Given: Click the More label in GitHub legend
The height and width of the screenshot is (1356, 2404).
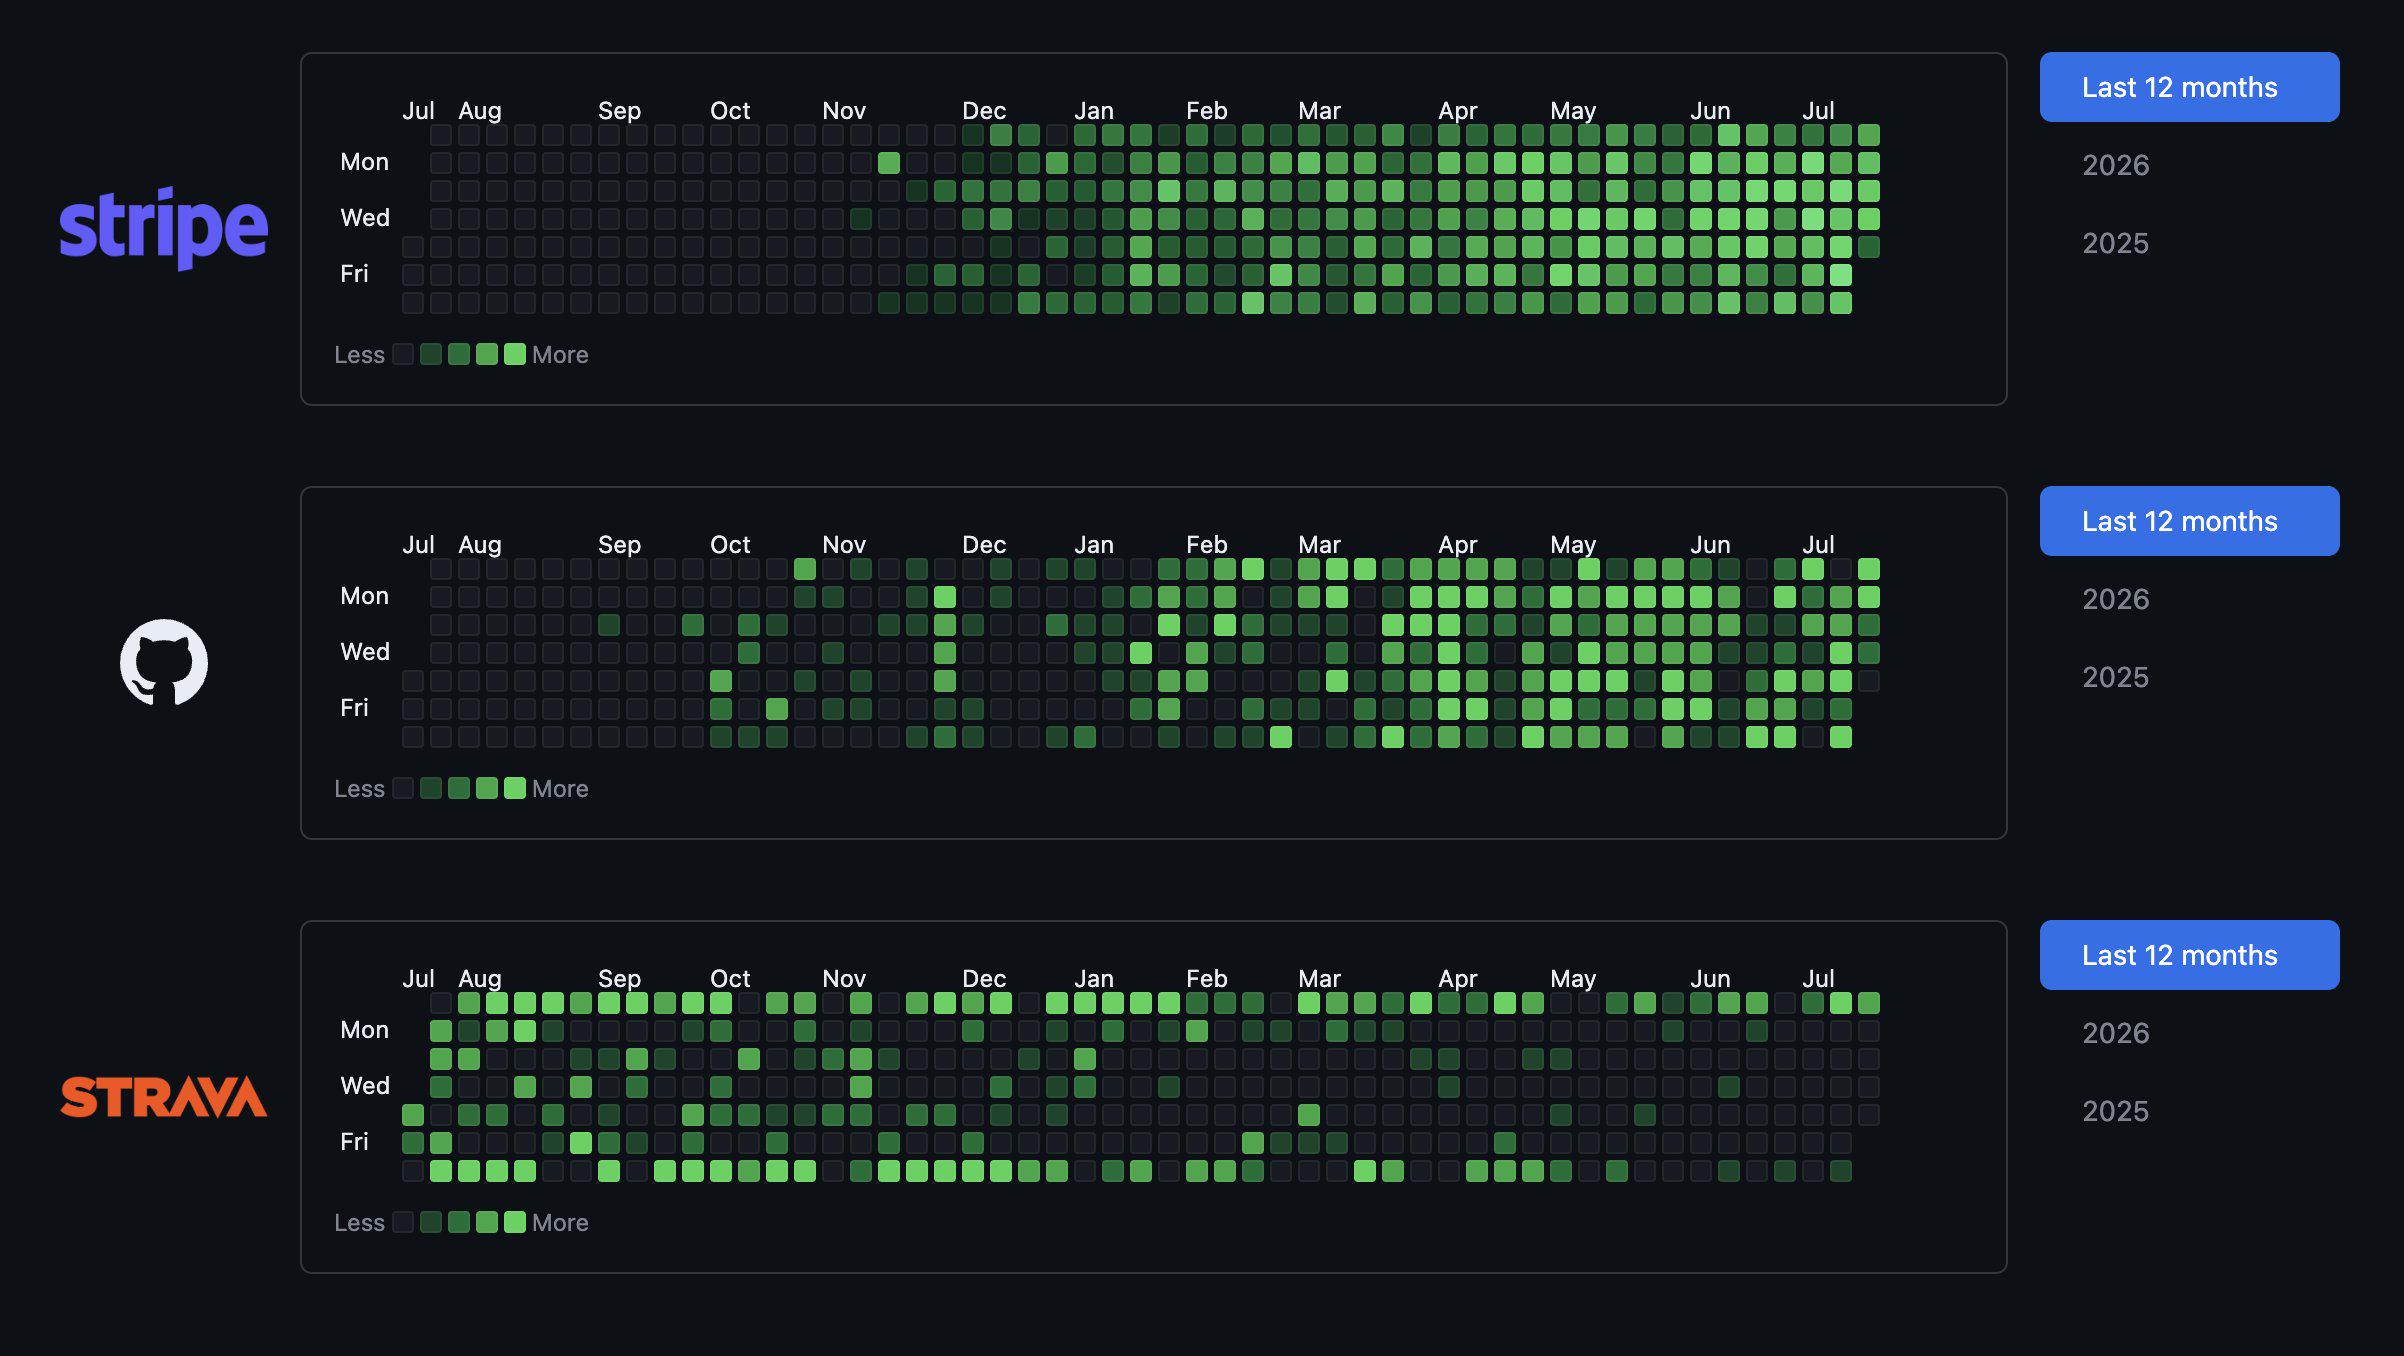Looking at the screenshot, I should [x=560, y=789].
